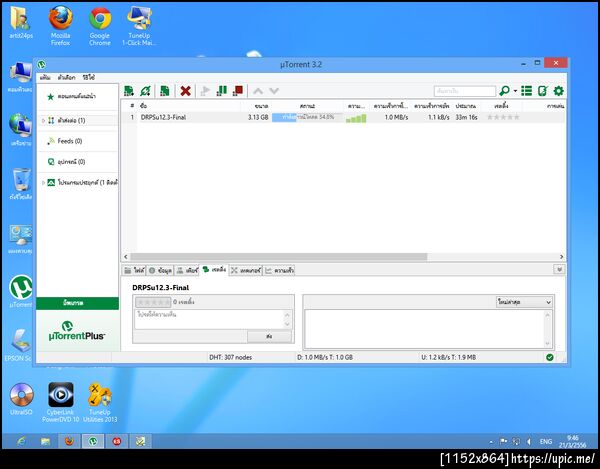Switch to the Trackers detail tab
The width and height of the screenshot is (600, 469).
coord(246,270)
